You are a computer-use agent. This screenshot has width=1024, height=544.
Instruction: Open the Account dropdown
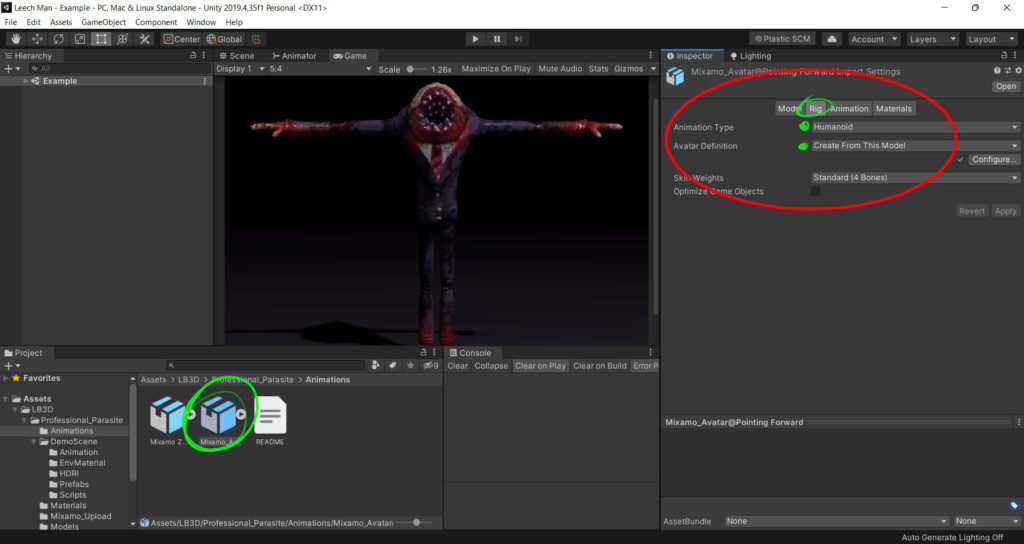point(874,39)
